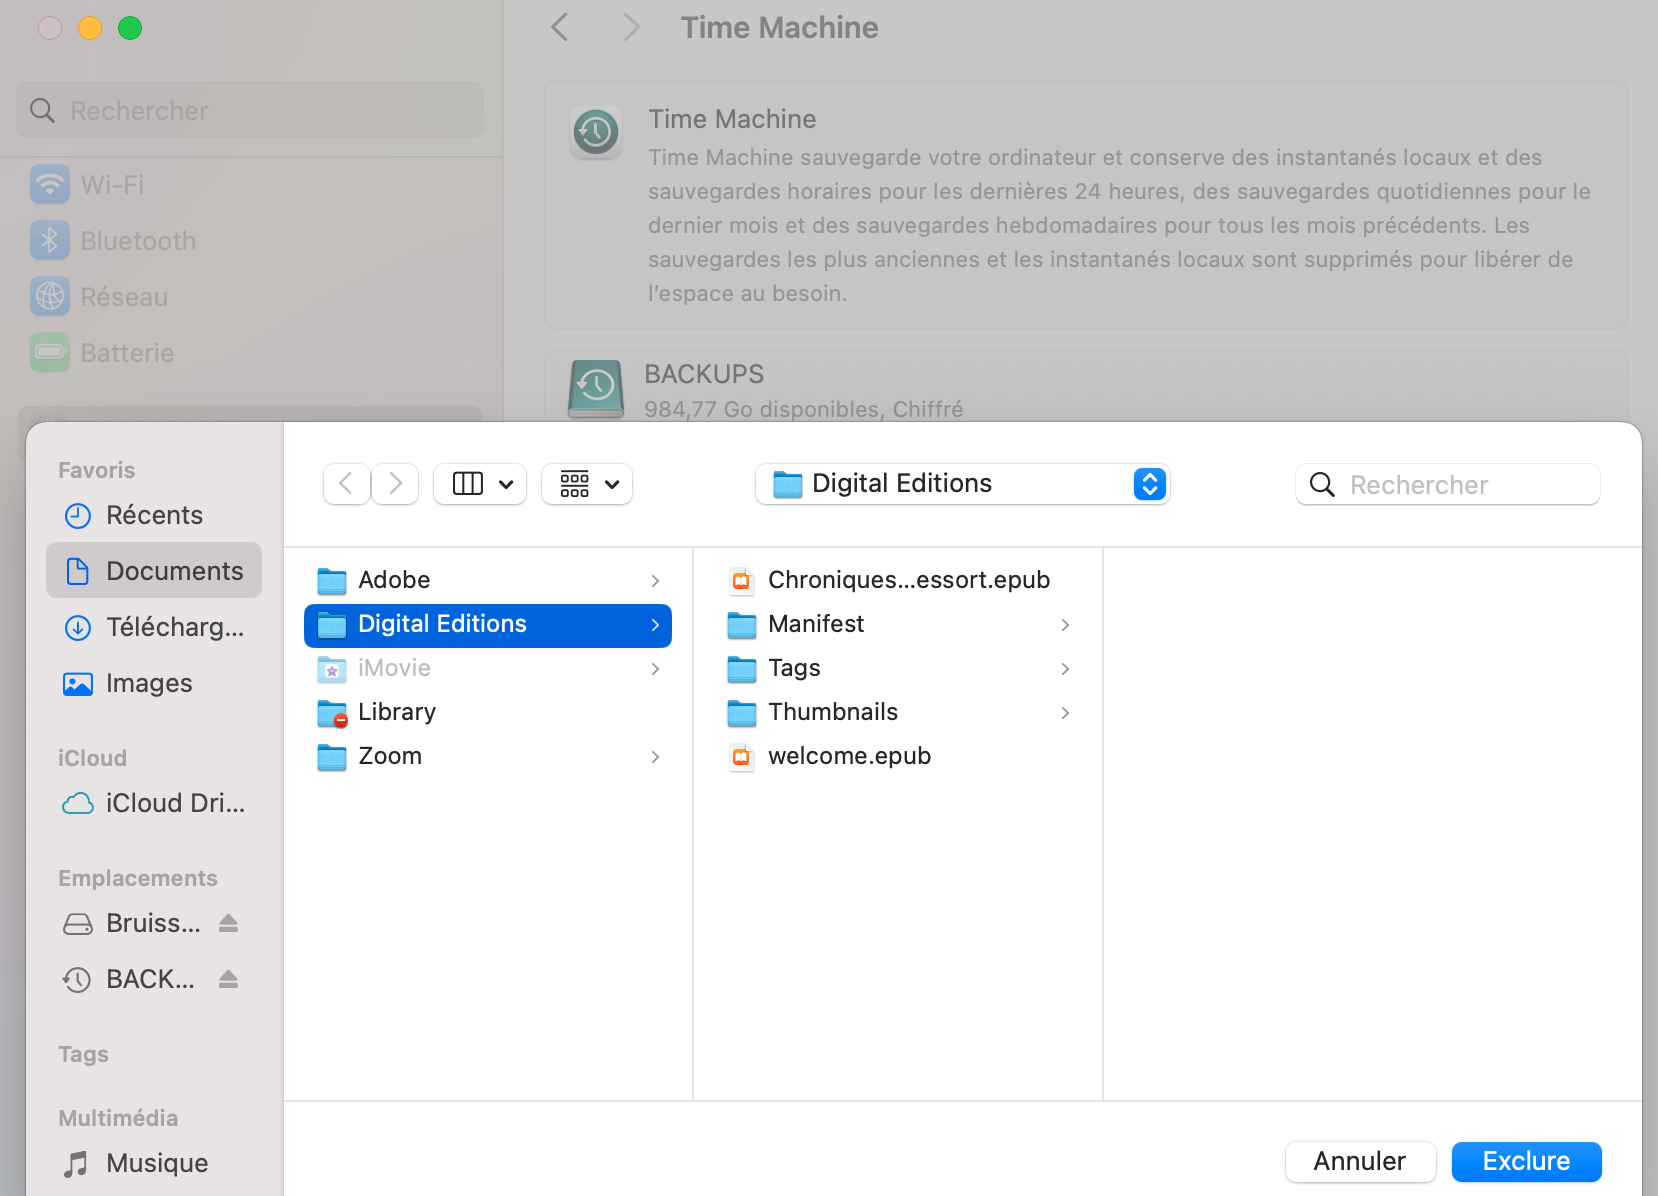The image size is (1658, 1196).
Task: Open Wi-Fi in System Settings sidebar
Action: (x=250, y=185)
